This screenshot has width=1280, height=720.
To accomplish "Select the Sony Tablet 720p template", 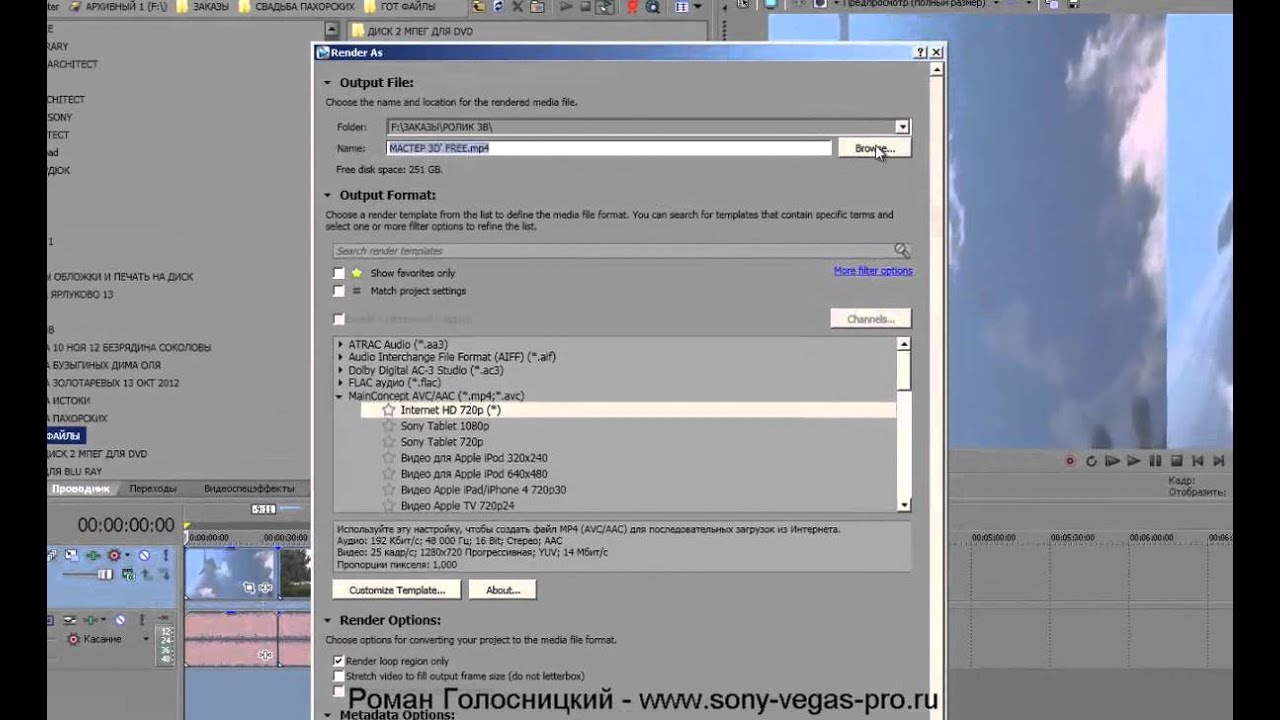I will 442,442.
